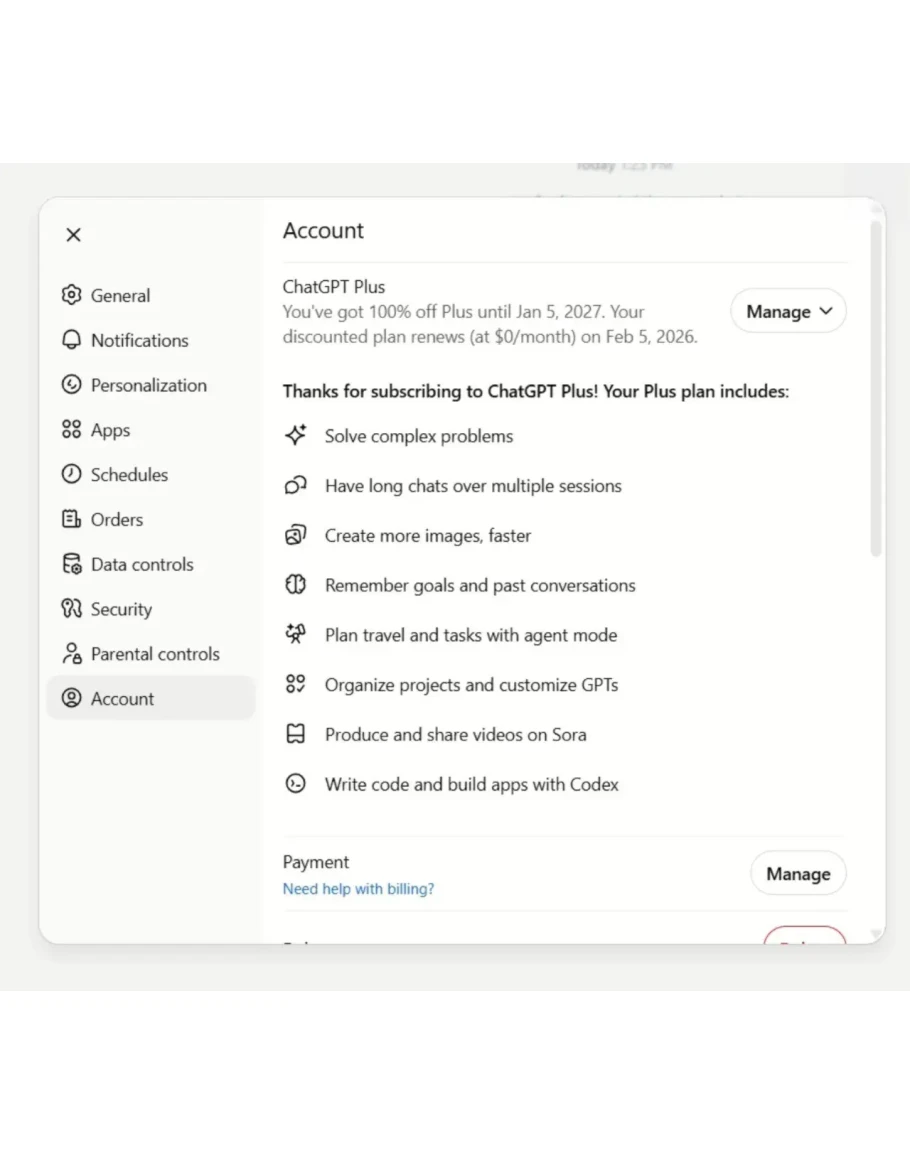Open the Orders tab
Screen dimensions: 910x1155
click(150, 519)
